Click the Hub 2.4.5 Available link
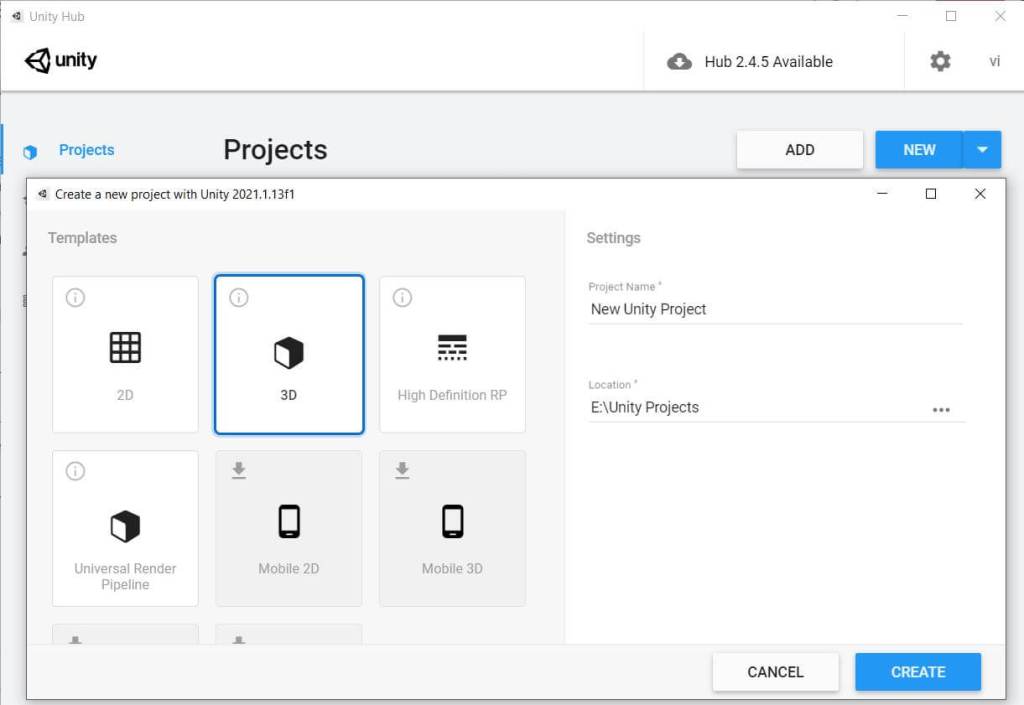This screenshot has width=1024, height=705. [769, 62]
